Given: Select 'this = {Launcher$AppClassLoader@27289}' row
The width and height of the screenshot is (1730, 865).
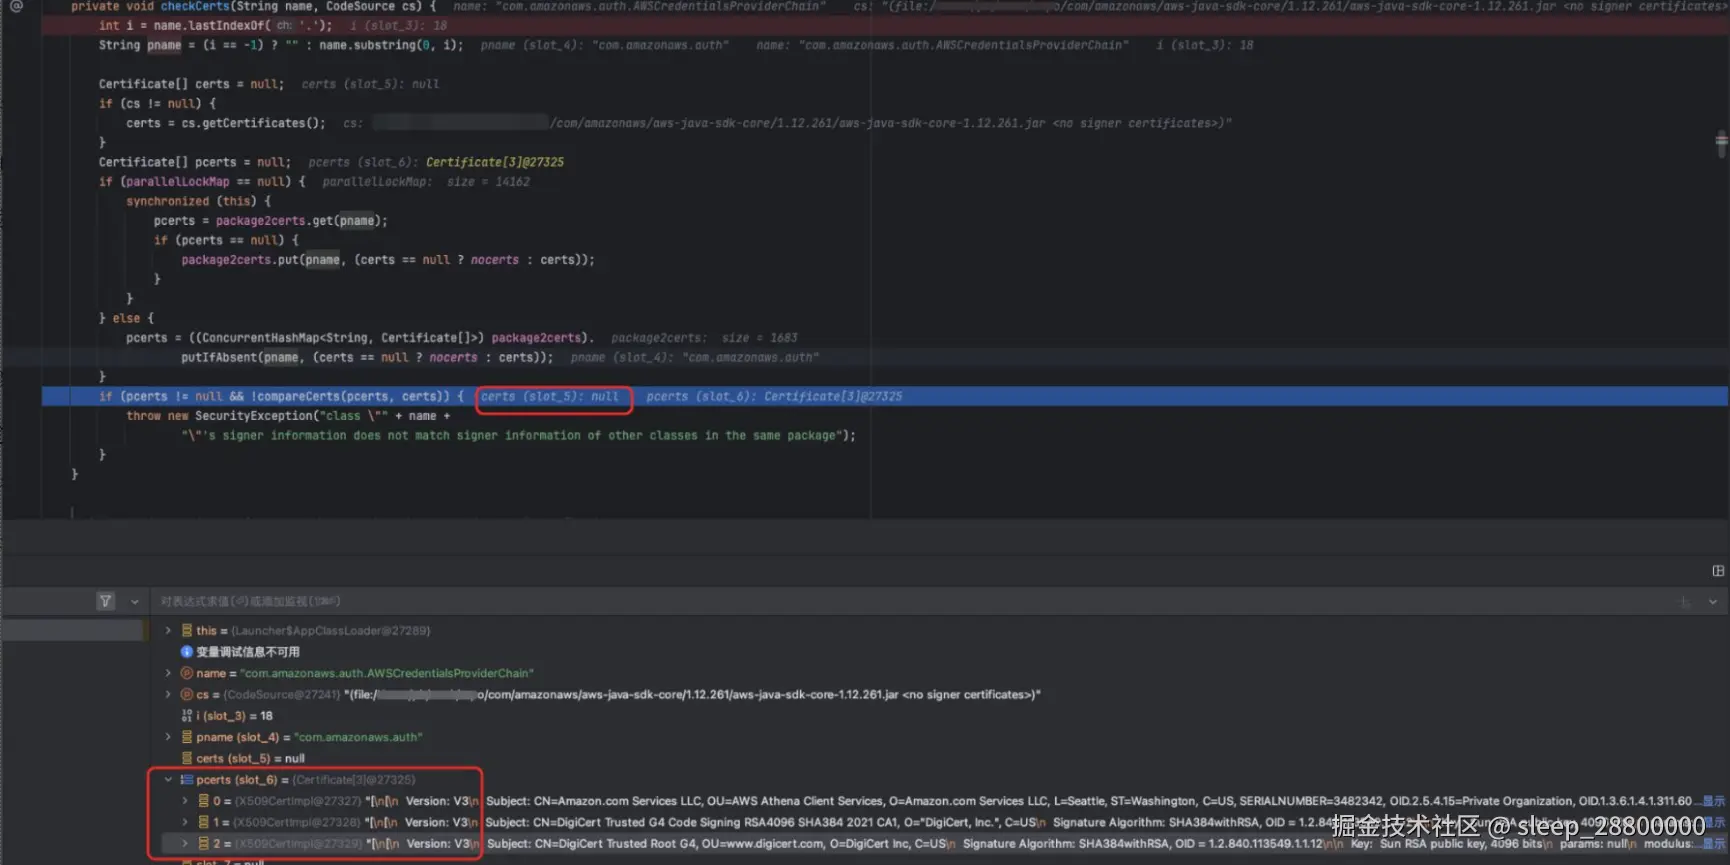Looking at the screenshot, I should (x=313, y=631).
